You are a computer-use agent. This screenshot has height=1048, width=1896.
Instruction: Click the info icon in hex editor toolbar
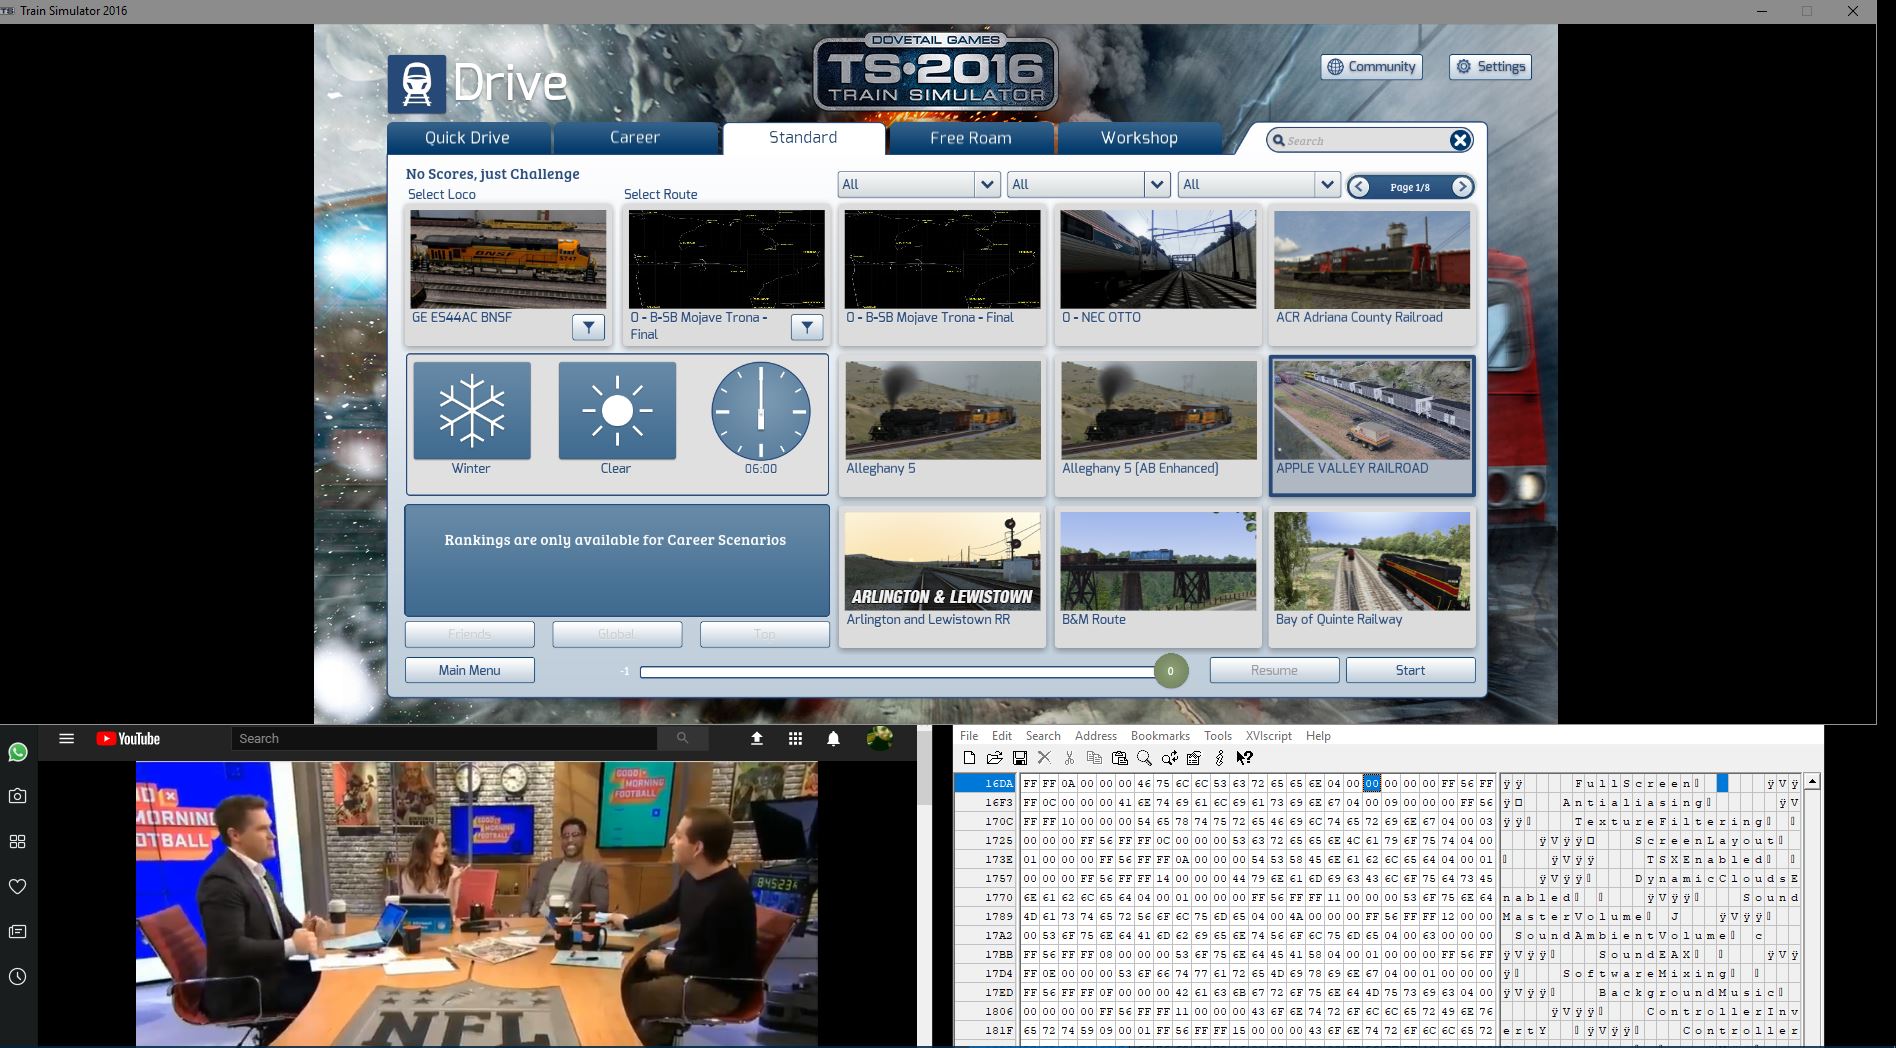pyautogui.click(x=1219, y=758)
